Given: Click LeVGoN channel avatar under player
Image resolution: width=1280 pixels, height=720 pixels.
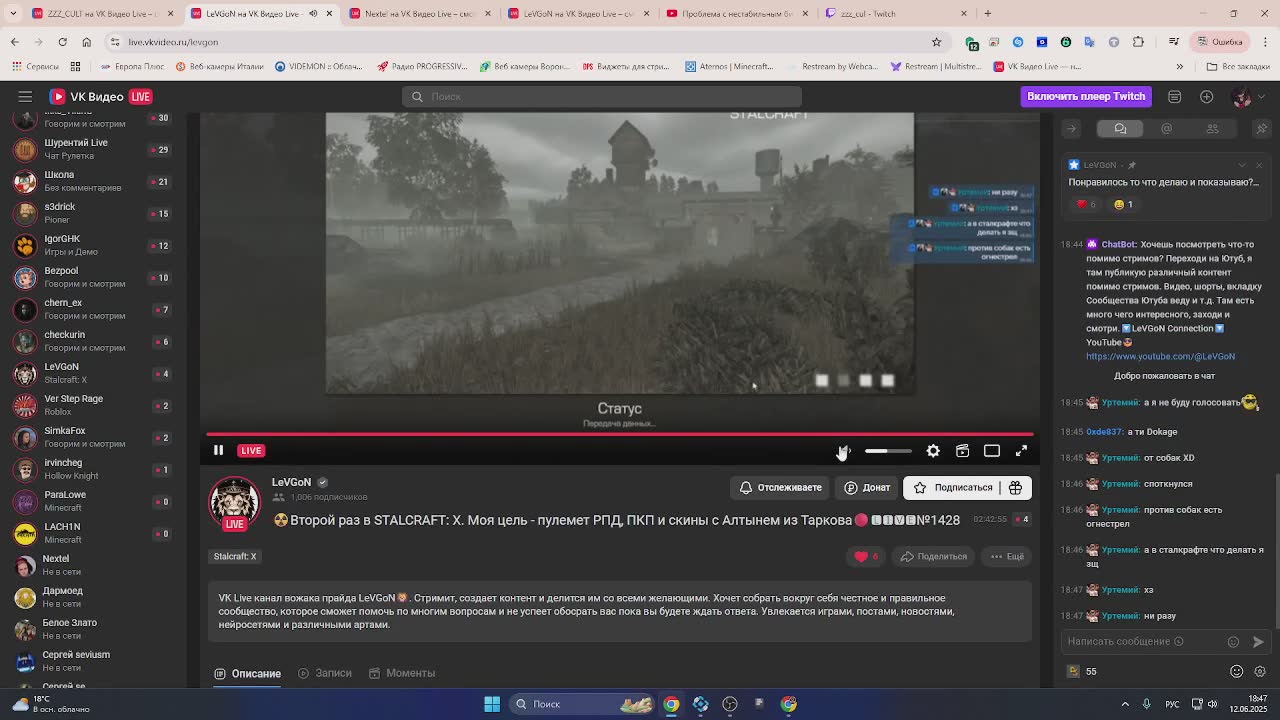Looking at the screenshot, I should tap(234, 501).
